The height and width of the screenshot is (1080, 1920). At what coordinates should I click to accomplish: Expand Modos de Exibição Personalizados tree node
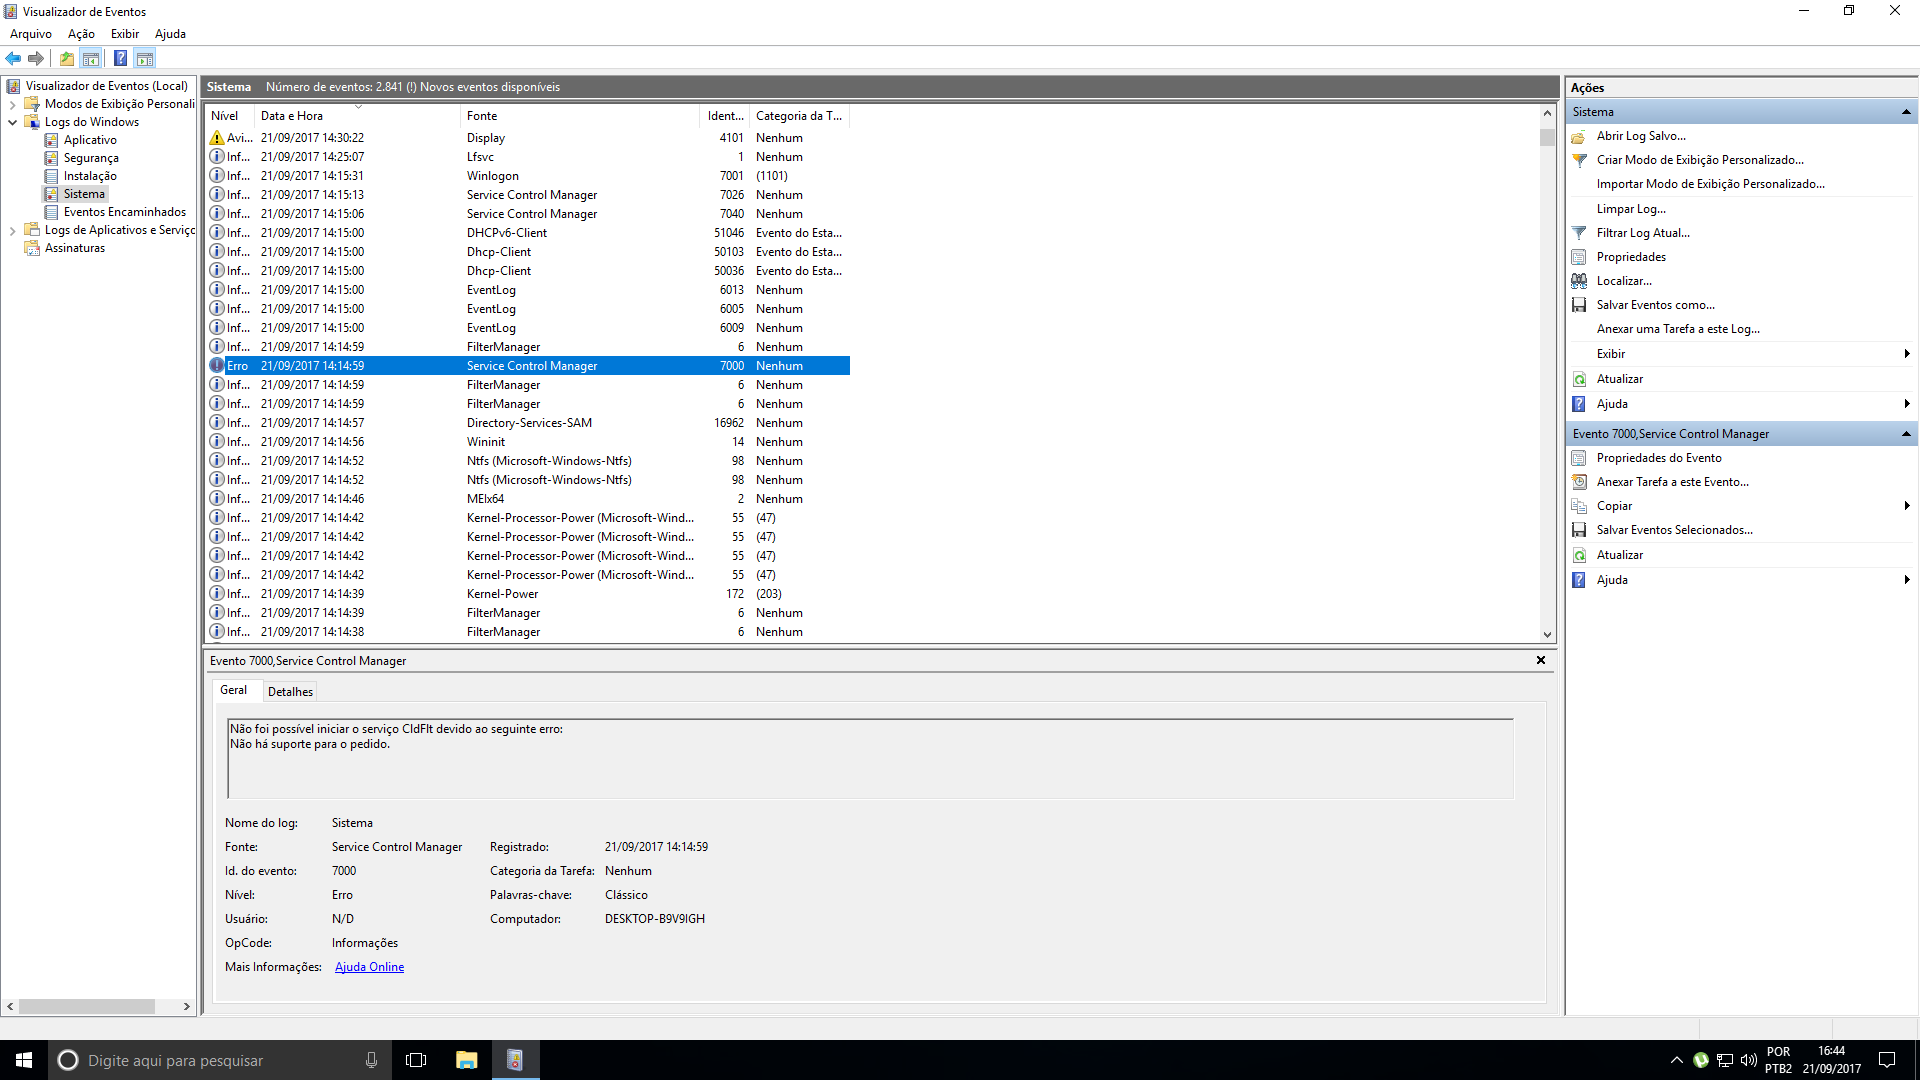pyautogui.click(x=12, y=104)
